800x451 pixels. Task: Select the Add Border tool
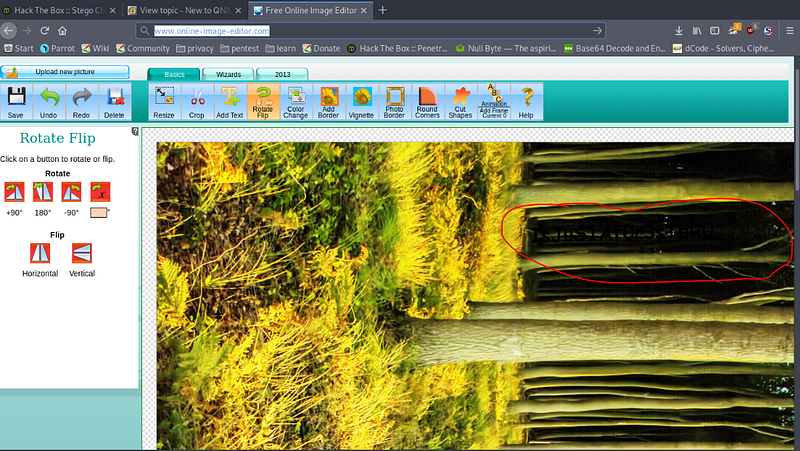tap(329, 102)
